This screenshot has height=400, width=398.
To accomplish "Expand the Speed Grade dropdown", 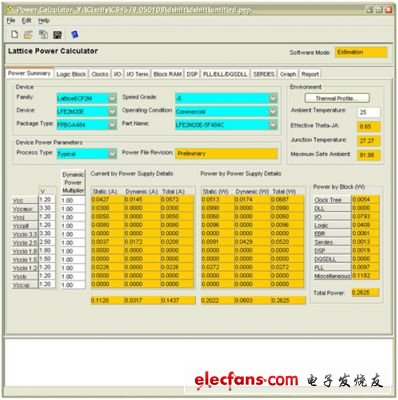I will 226,98.
